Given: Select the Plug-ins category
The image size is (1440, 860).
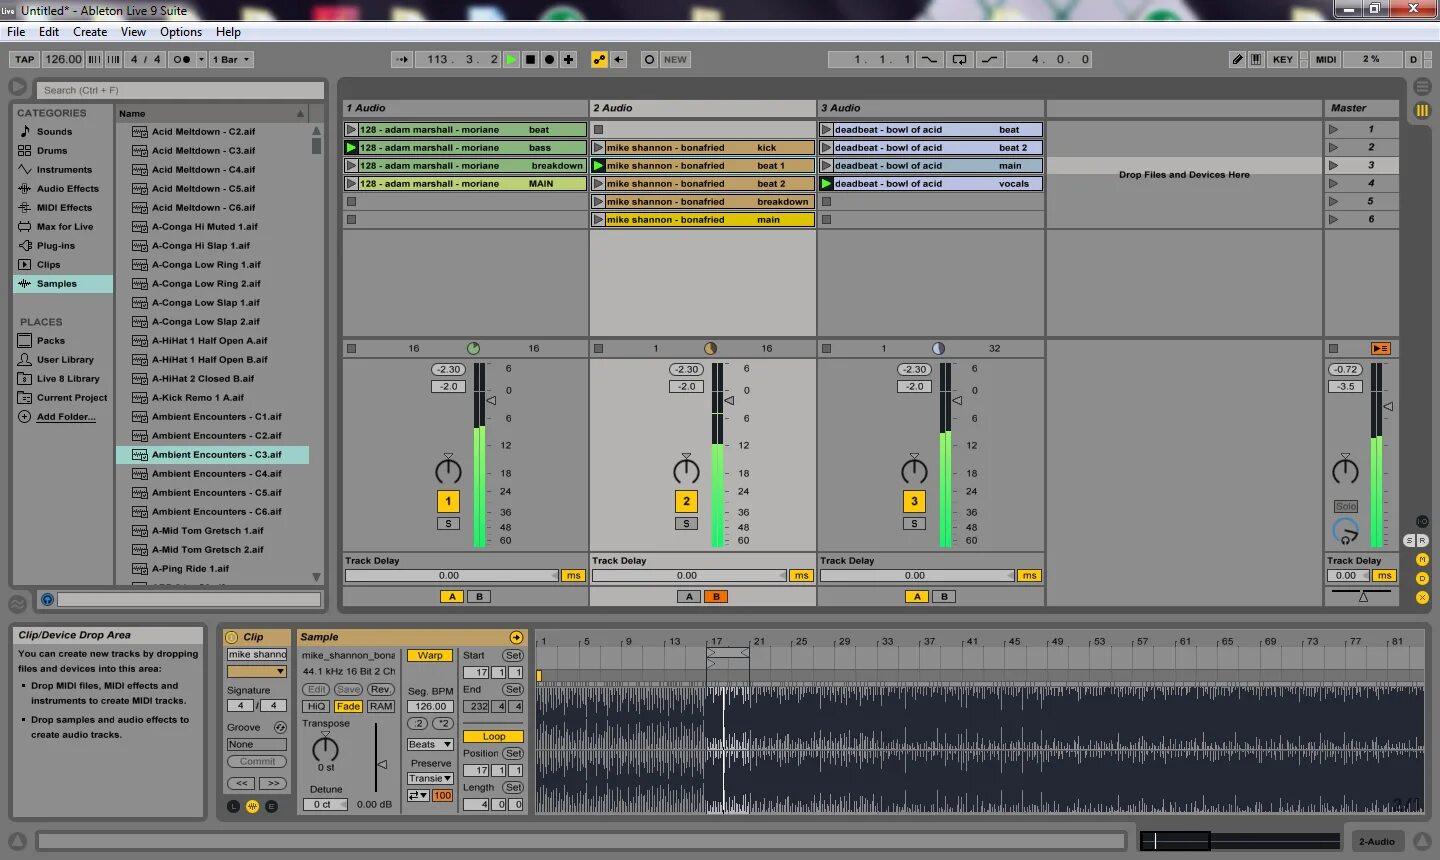Looking at the screenshot, I should 63,246.
